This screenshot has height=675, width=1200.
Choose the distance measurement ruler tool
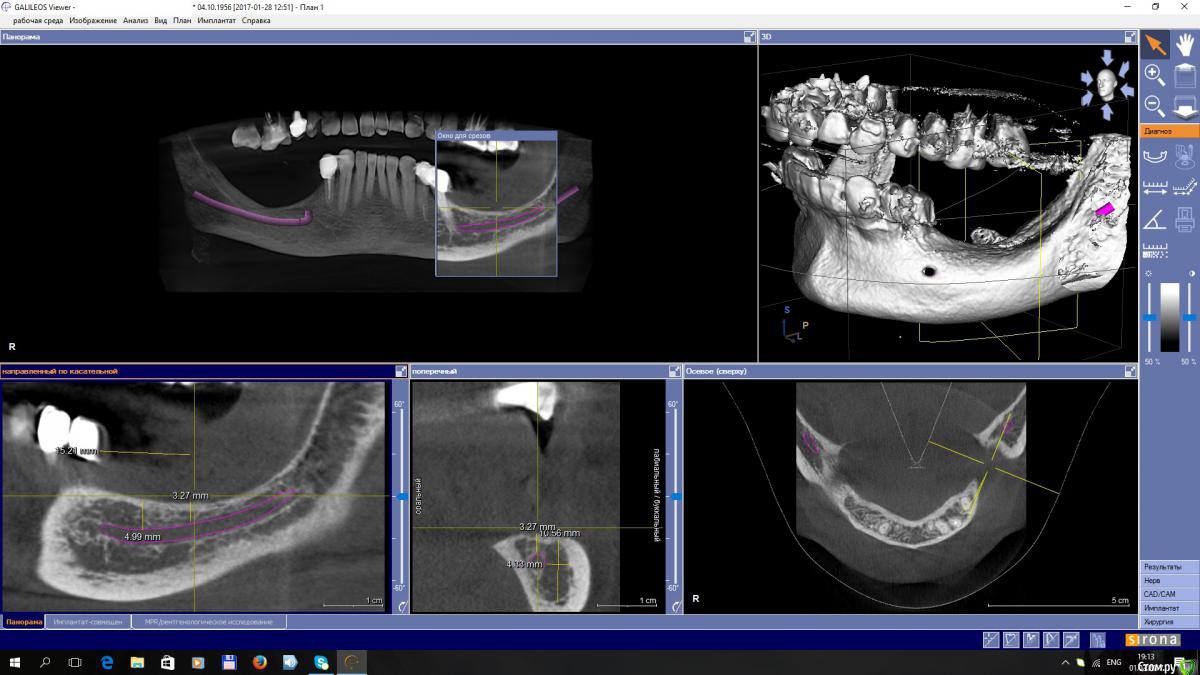1155,187
